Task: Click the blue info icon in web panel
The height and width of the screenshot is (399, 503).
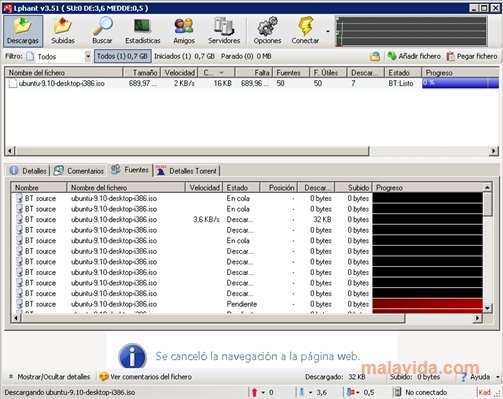Action: point(132,356)
